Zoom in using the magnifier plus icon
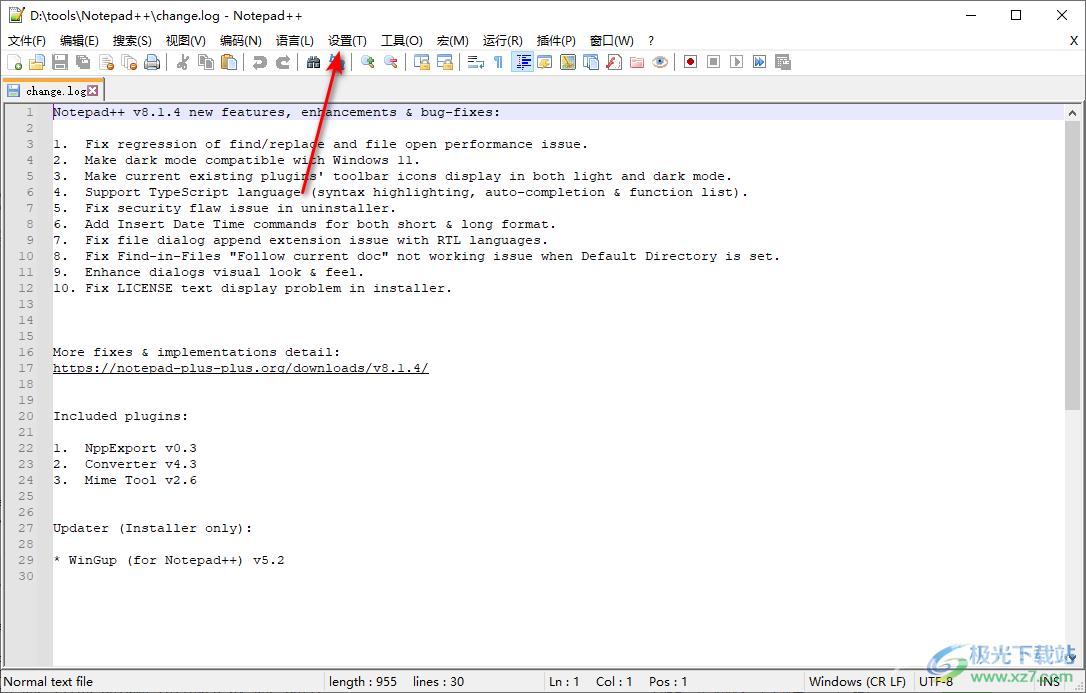This screenshot has width=1086, height=693. pos(368,62)
